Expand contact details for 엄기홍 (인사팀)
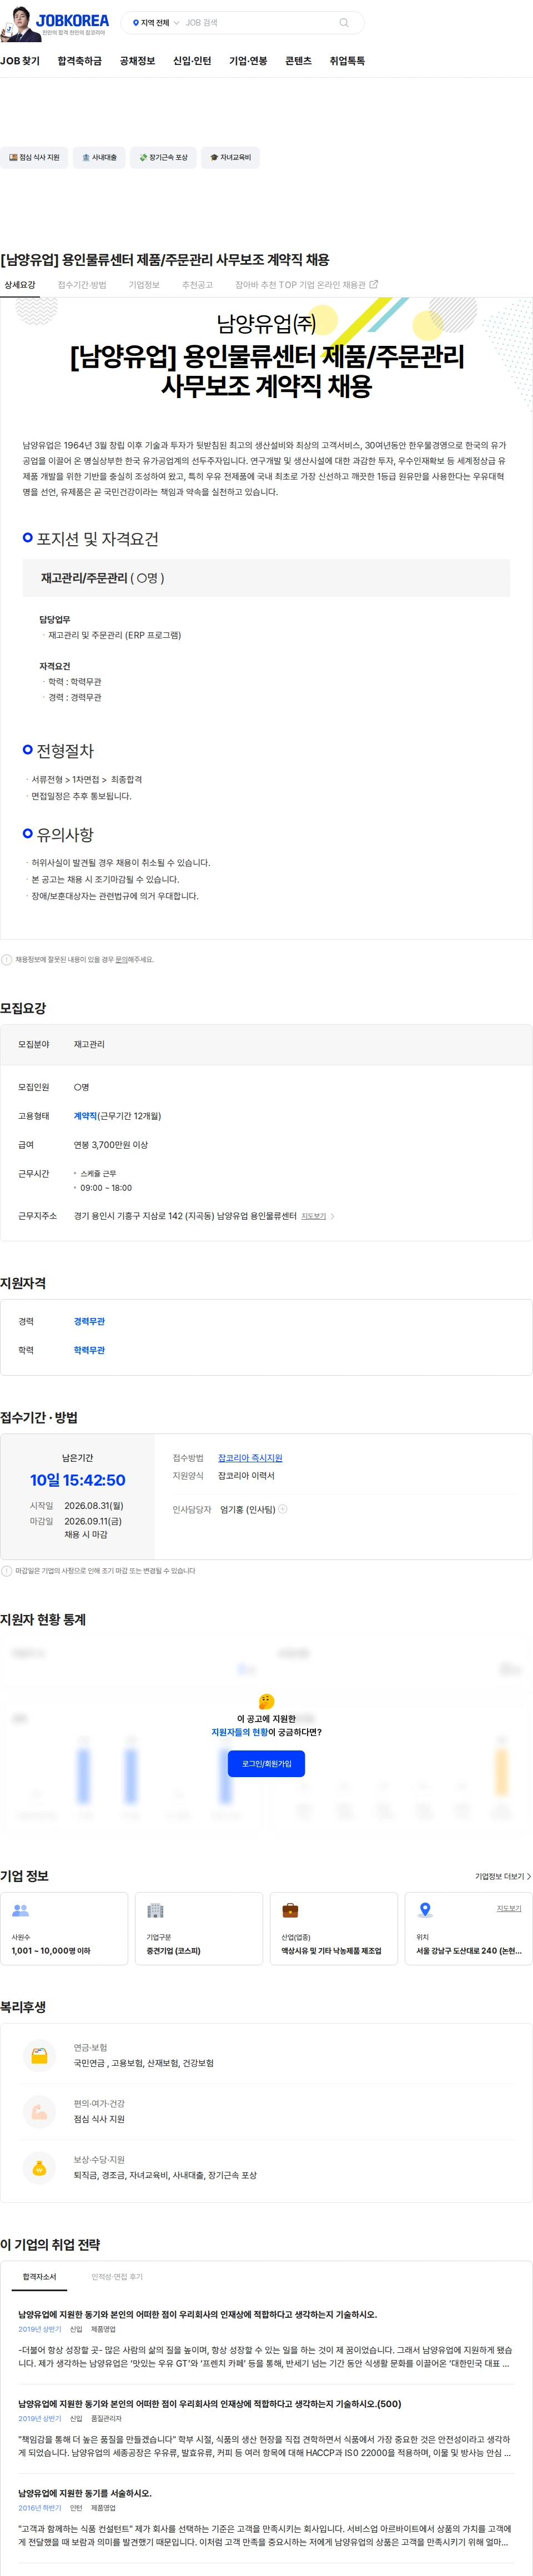 (x=283, y=1509)
